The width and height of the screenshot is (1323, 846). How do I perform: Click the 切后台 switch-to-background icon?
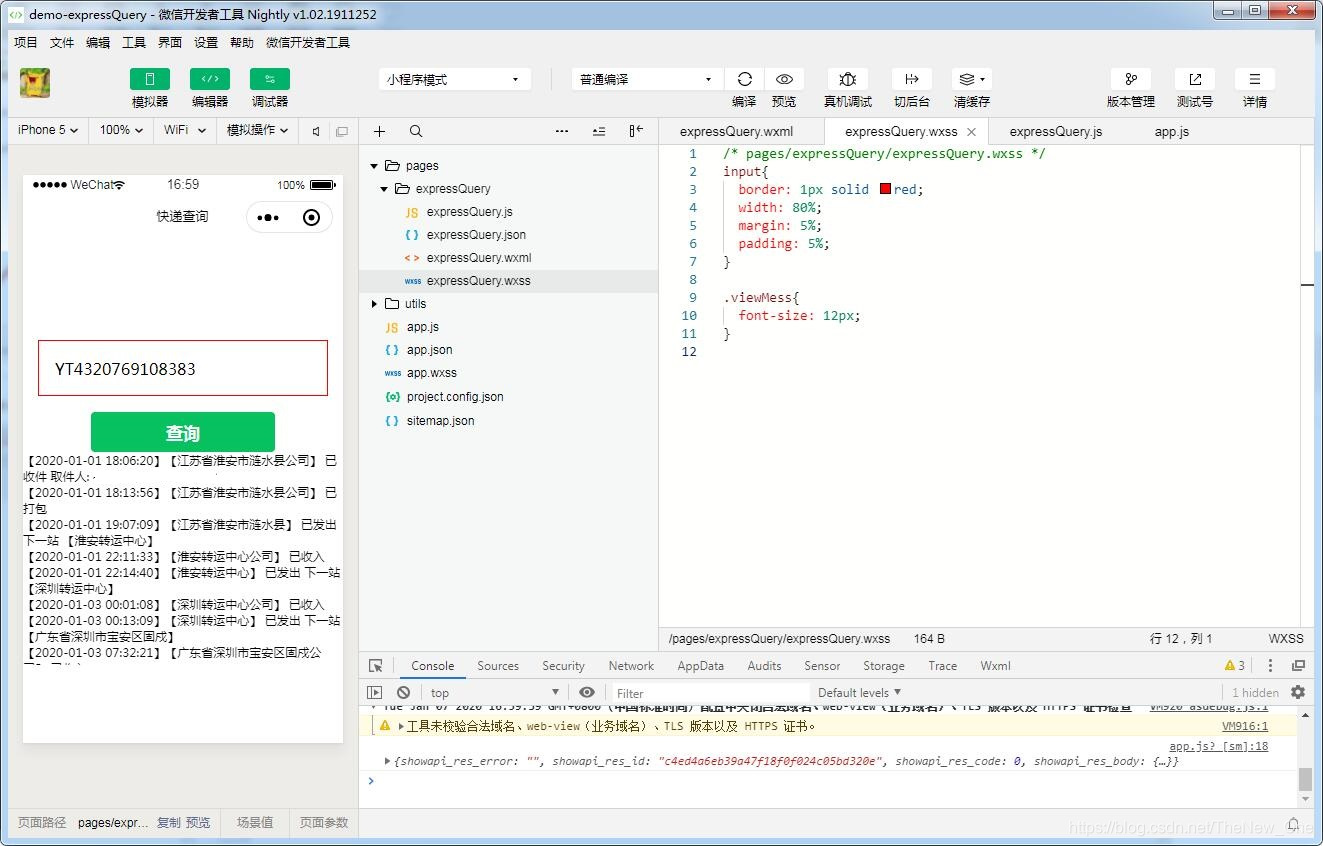point(911,79)
